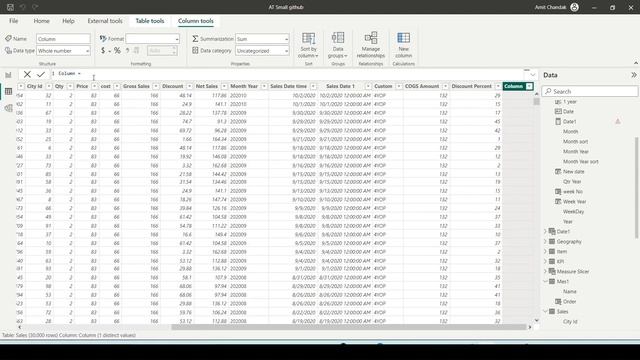Expand the Date1 table node
The image size is (640, 360).
tap(545, 231)
